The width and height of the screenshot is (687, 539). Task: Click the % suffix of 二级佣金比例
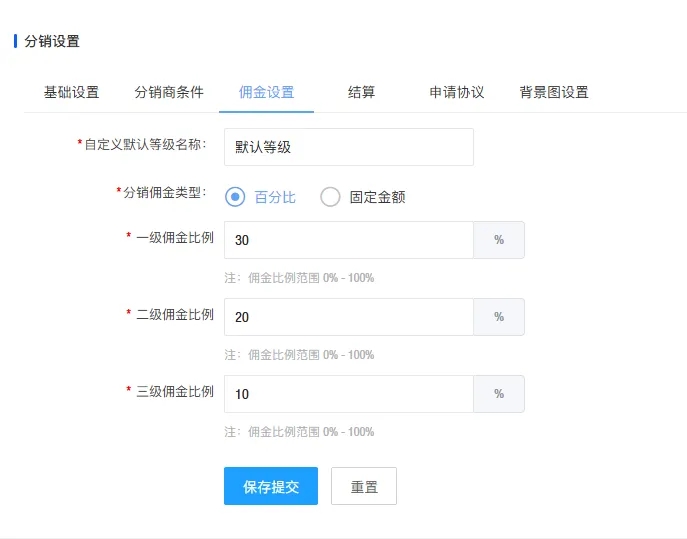(499, 317)
